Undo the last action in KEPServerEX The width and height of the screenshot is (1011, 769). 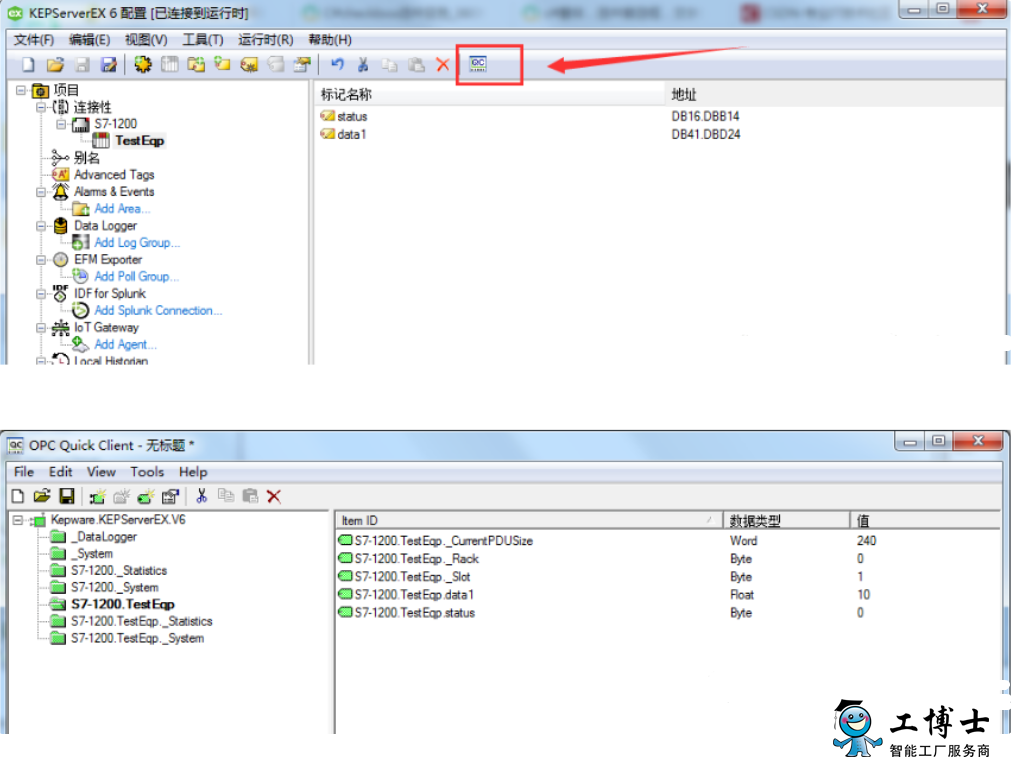pyautogui.click(x=337, y=64)
